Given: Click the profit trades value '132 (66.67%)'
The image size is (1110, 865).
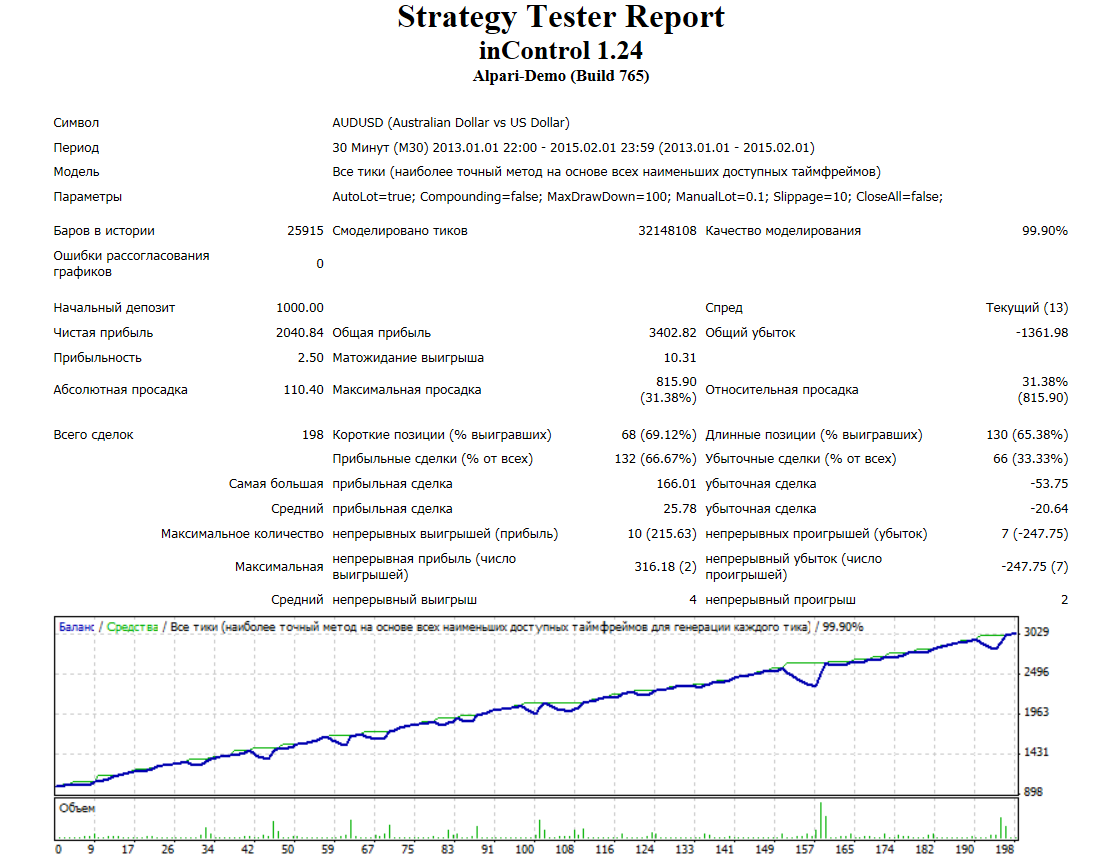Looking at the screenshot, I should point(656,459).
